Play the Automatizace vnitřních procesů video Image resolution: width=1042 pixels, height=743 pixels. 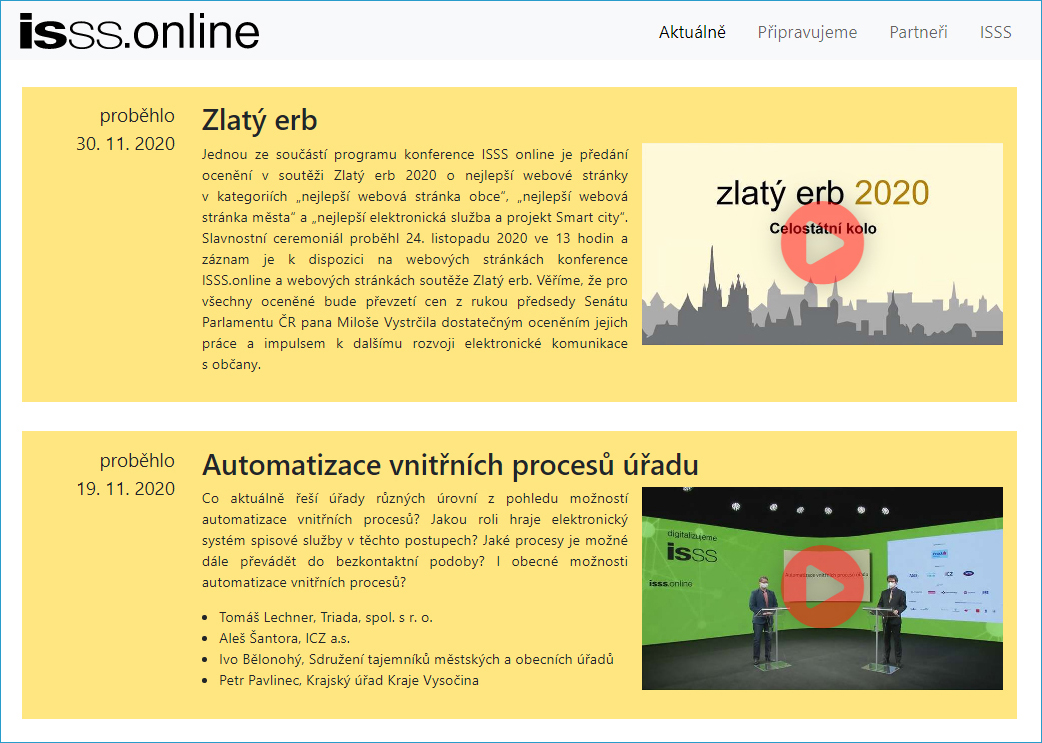coord(822,587)
